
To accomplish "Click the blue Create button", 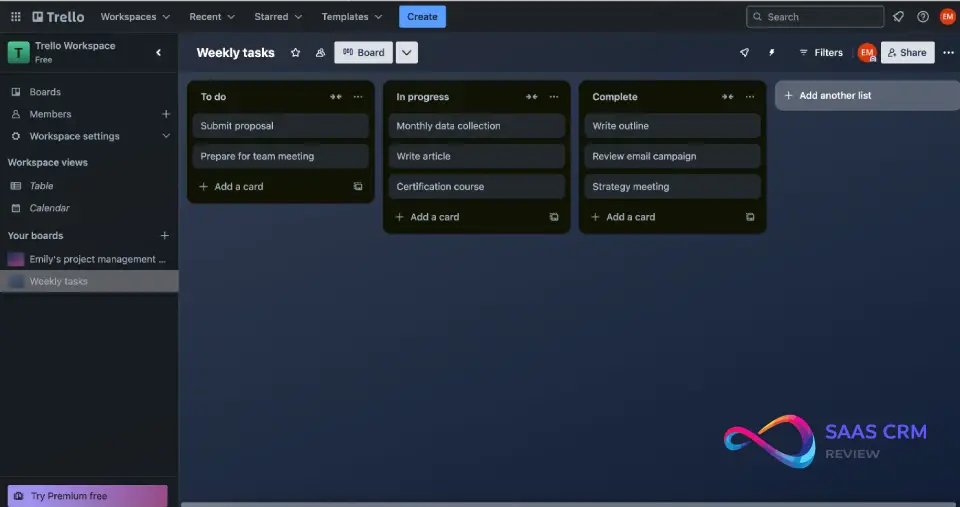I will point(422,17).
